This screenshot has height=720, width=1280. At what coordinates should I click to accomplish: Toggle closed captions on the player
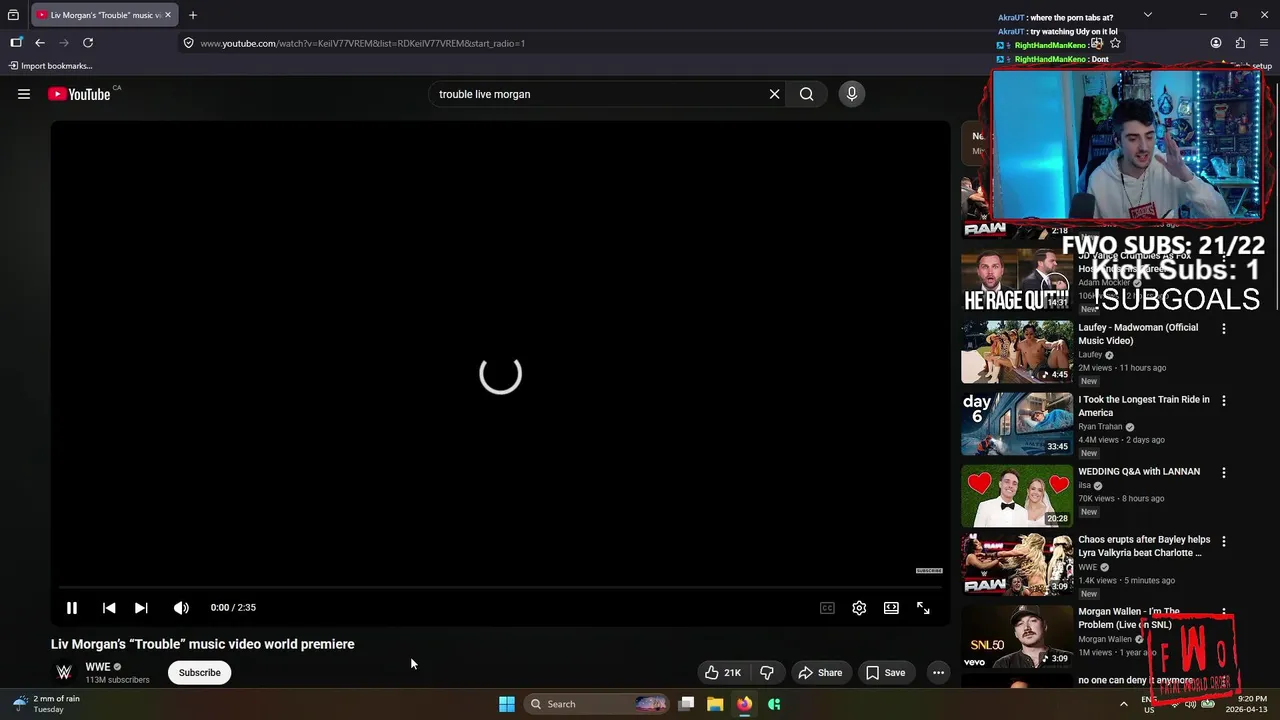click(x=827, y=608)
